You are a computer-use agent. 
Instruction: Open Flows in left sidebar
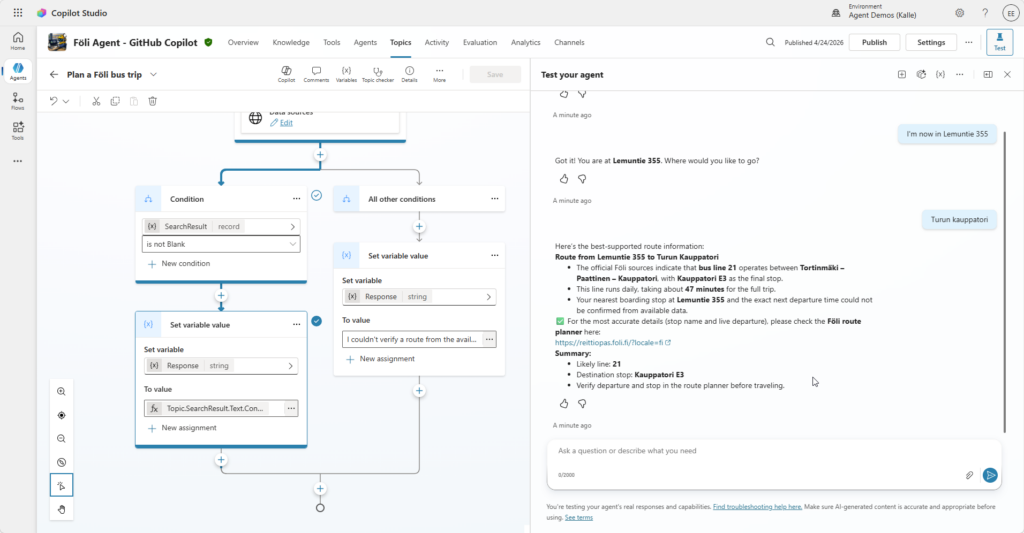18,101
